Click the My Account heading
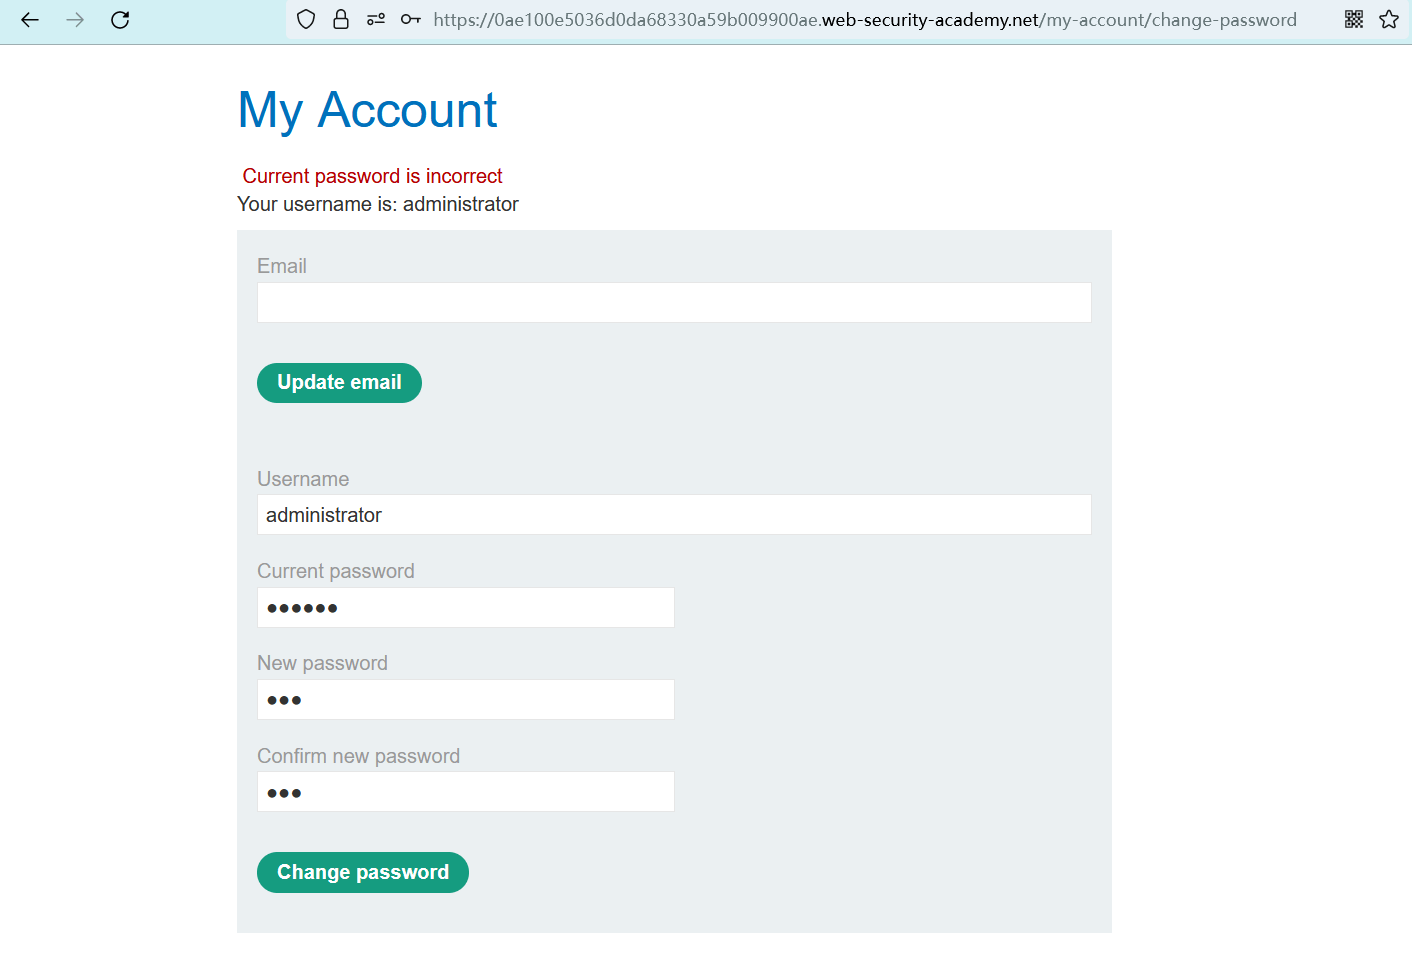The width and height of the screenshot is (1412, 955). coord(367,110)
